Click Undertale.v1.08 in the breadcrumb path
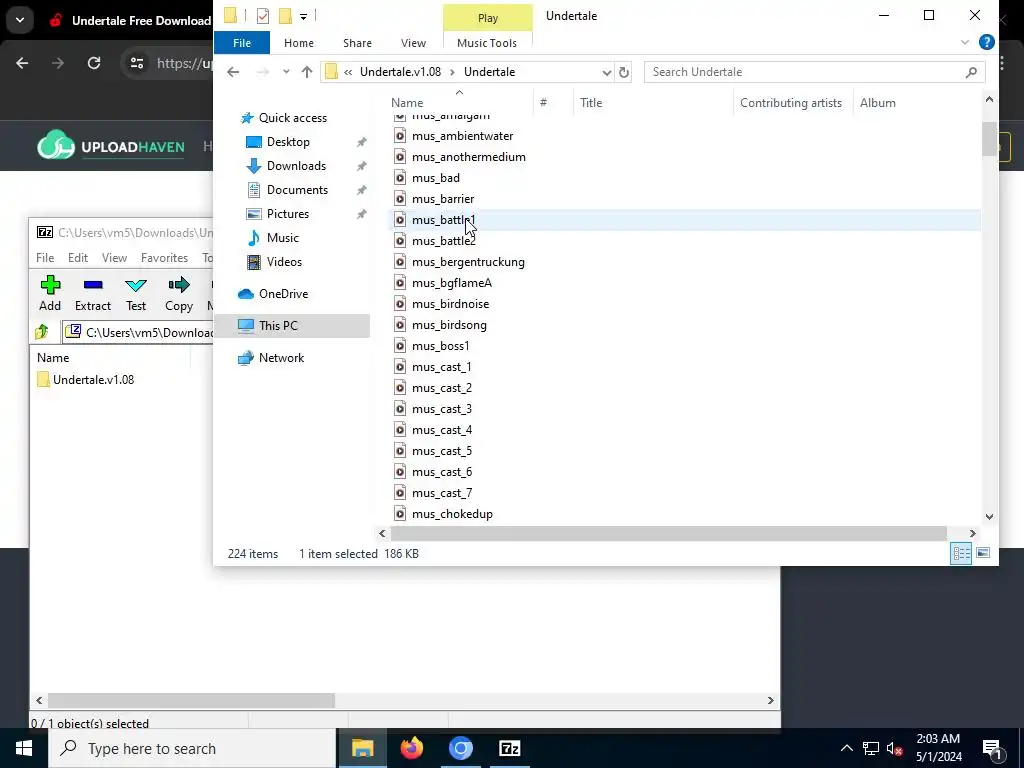Image resolution: width=1024 pixels, height=768 pixels. click(400, 72)
